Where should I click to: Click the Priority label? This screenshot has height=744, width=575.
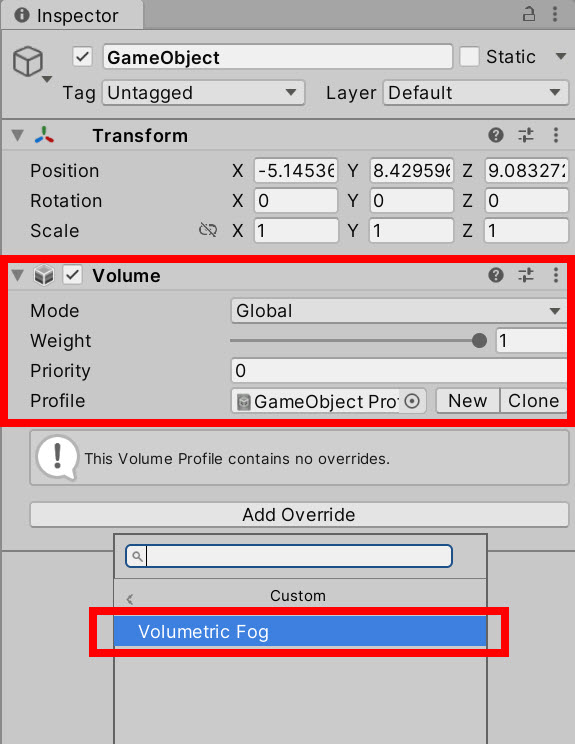(x=60, y=371)
